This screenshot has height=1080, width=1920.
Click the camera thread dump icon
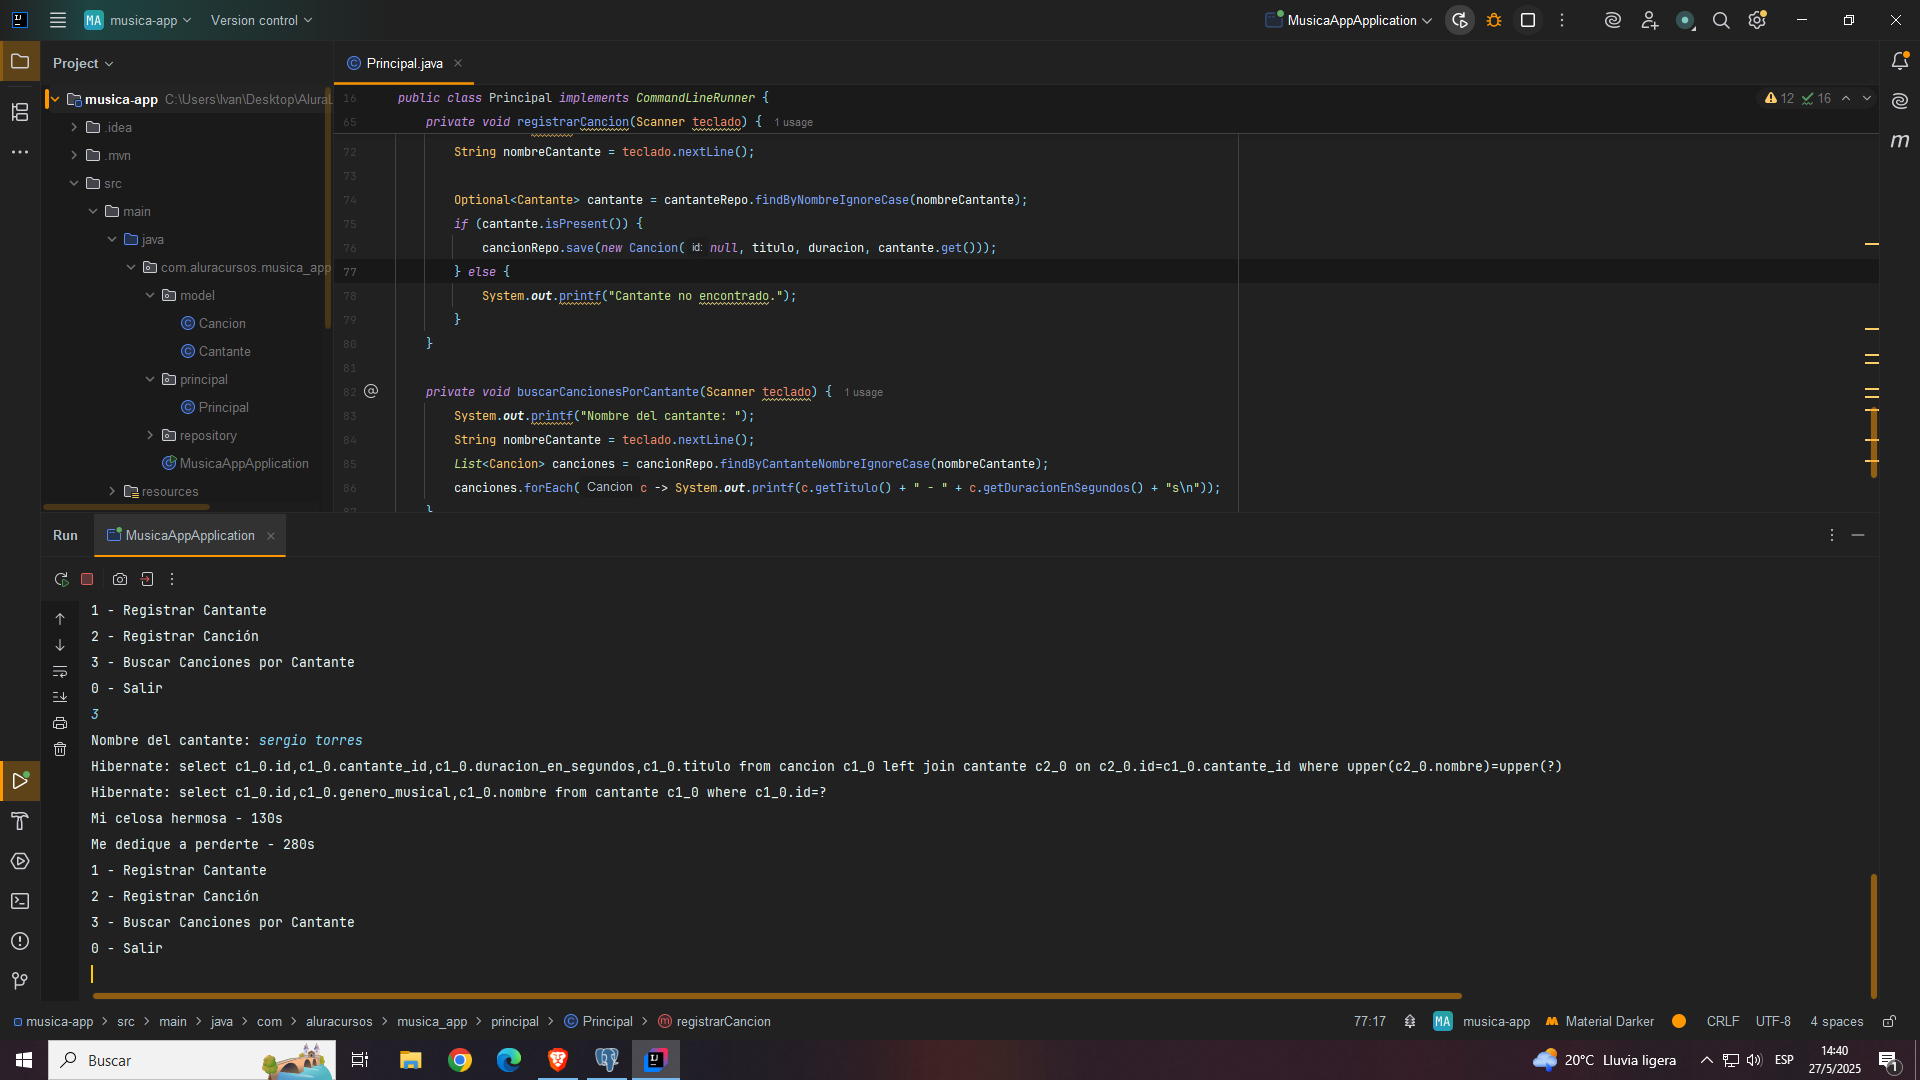pyautogui.click(x=120, y=579)
